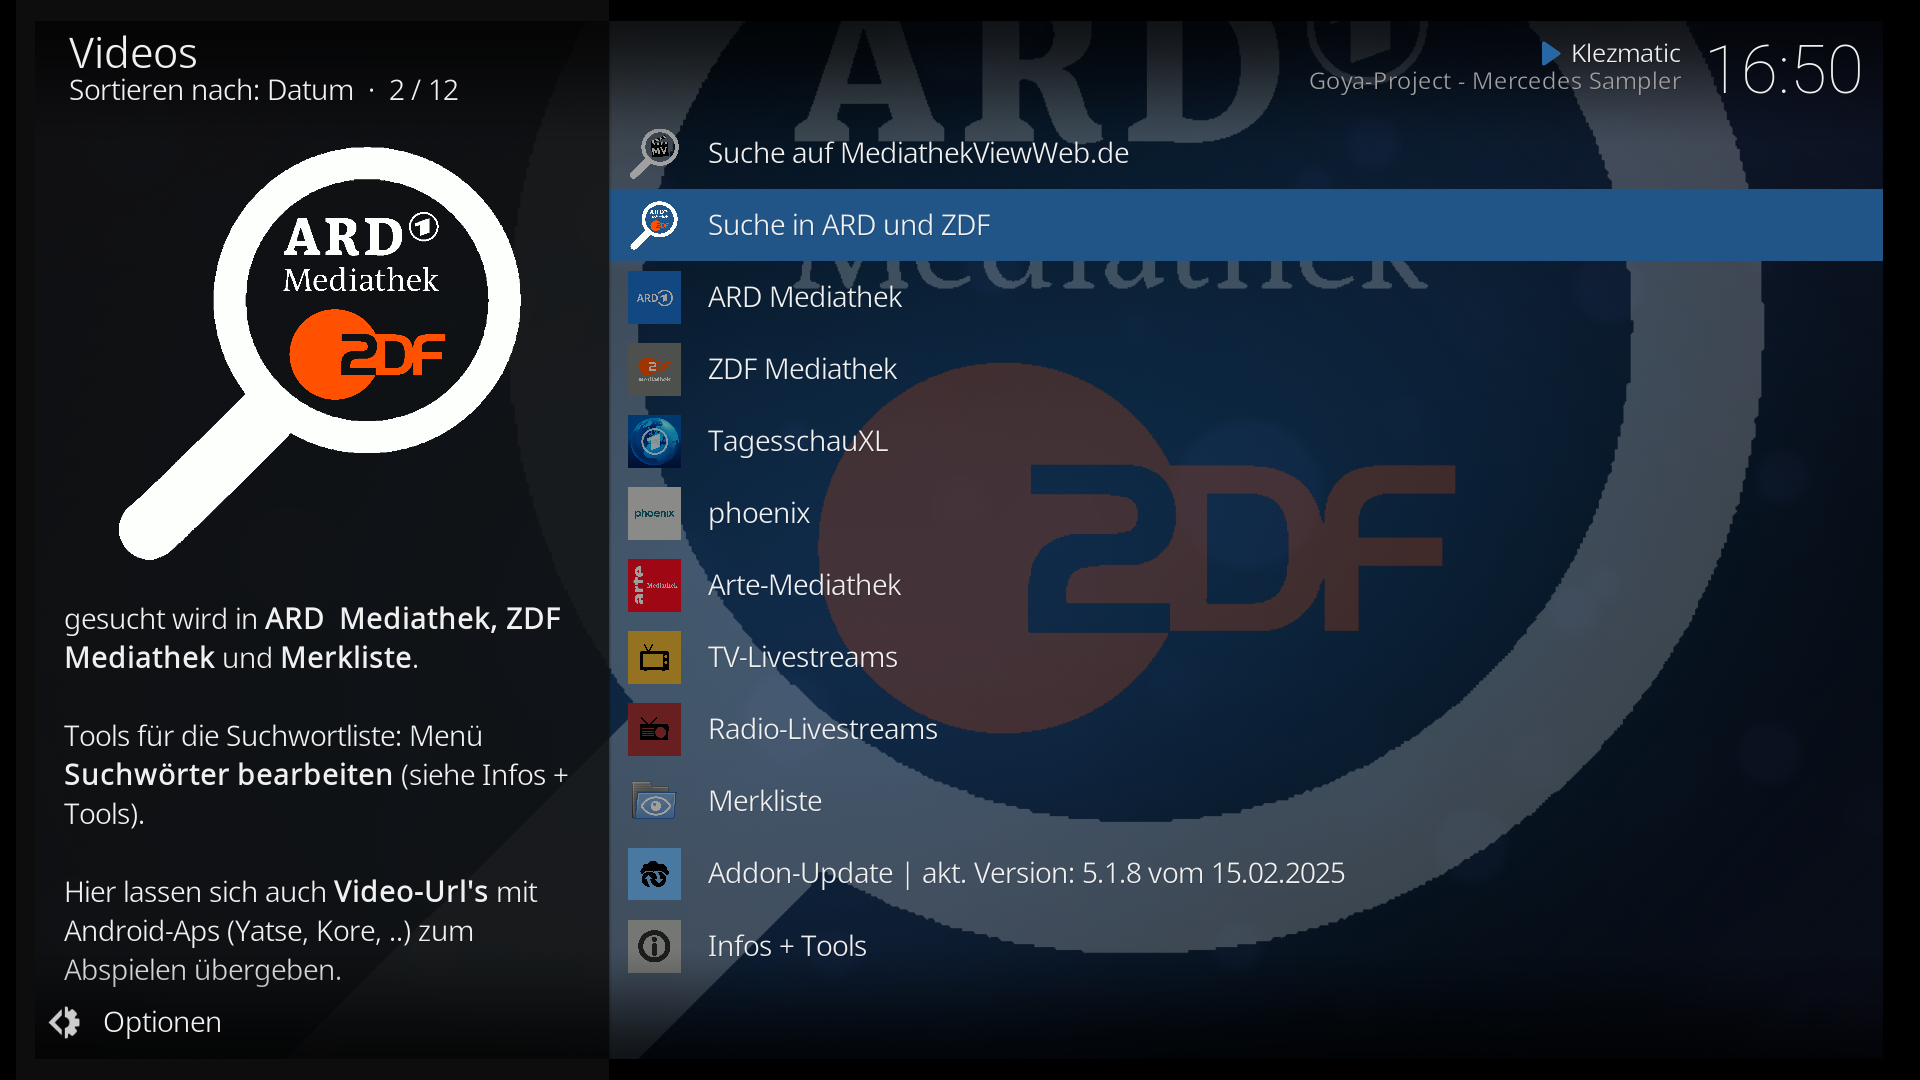Open the Arte-Mediathek entry
Viewport: 1920px width, 1080px height.
[x=1246, y=585]
